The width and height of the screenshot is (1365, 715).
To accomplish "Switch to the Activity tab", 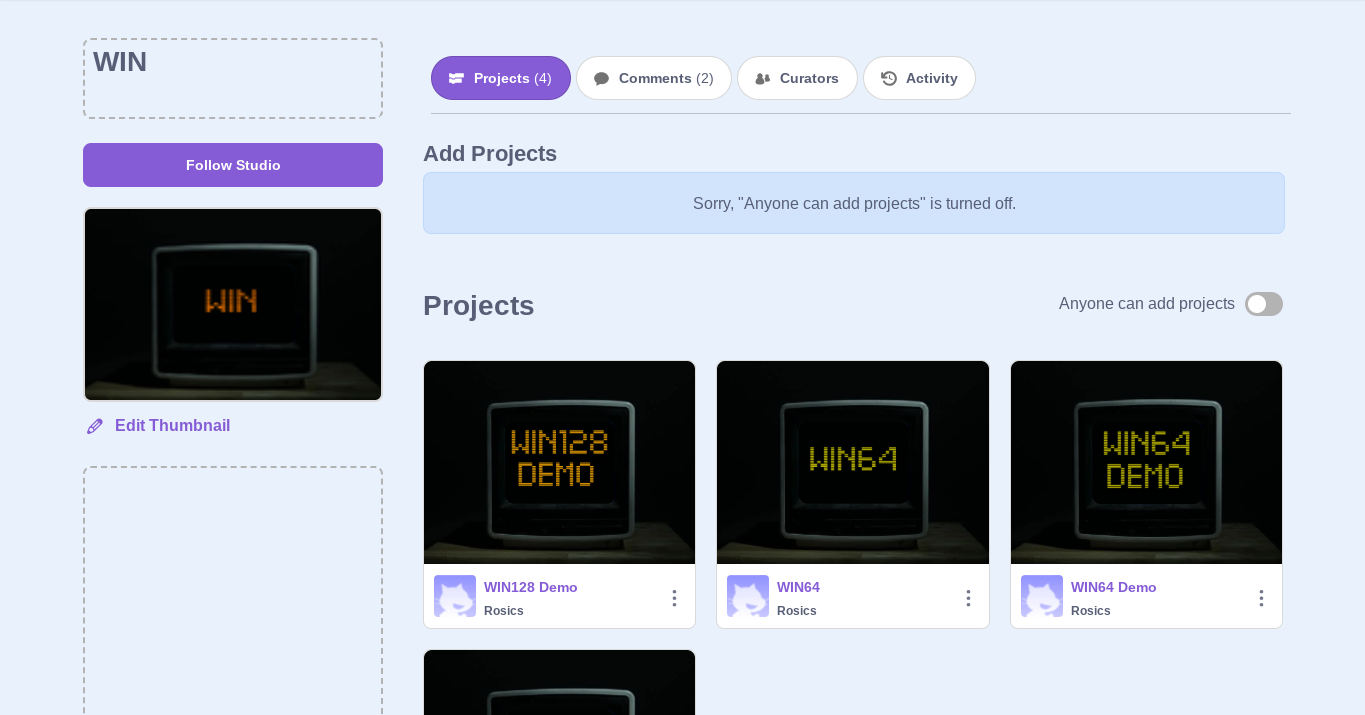I will click(919, 77).
